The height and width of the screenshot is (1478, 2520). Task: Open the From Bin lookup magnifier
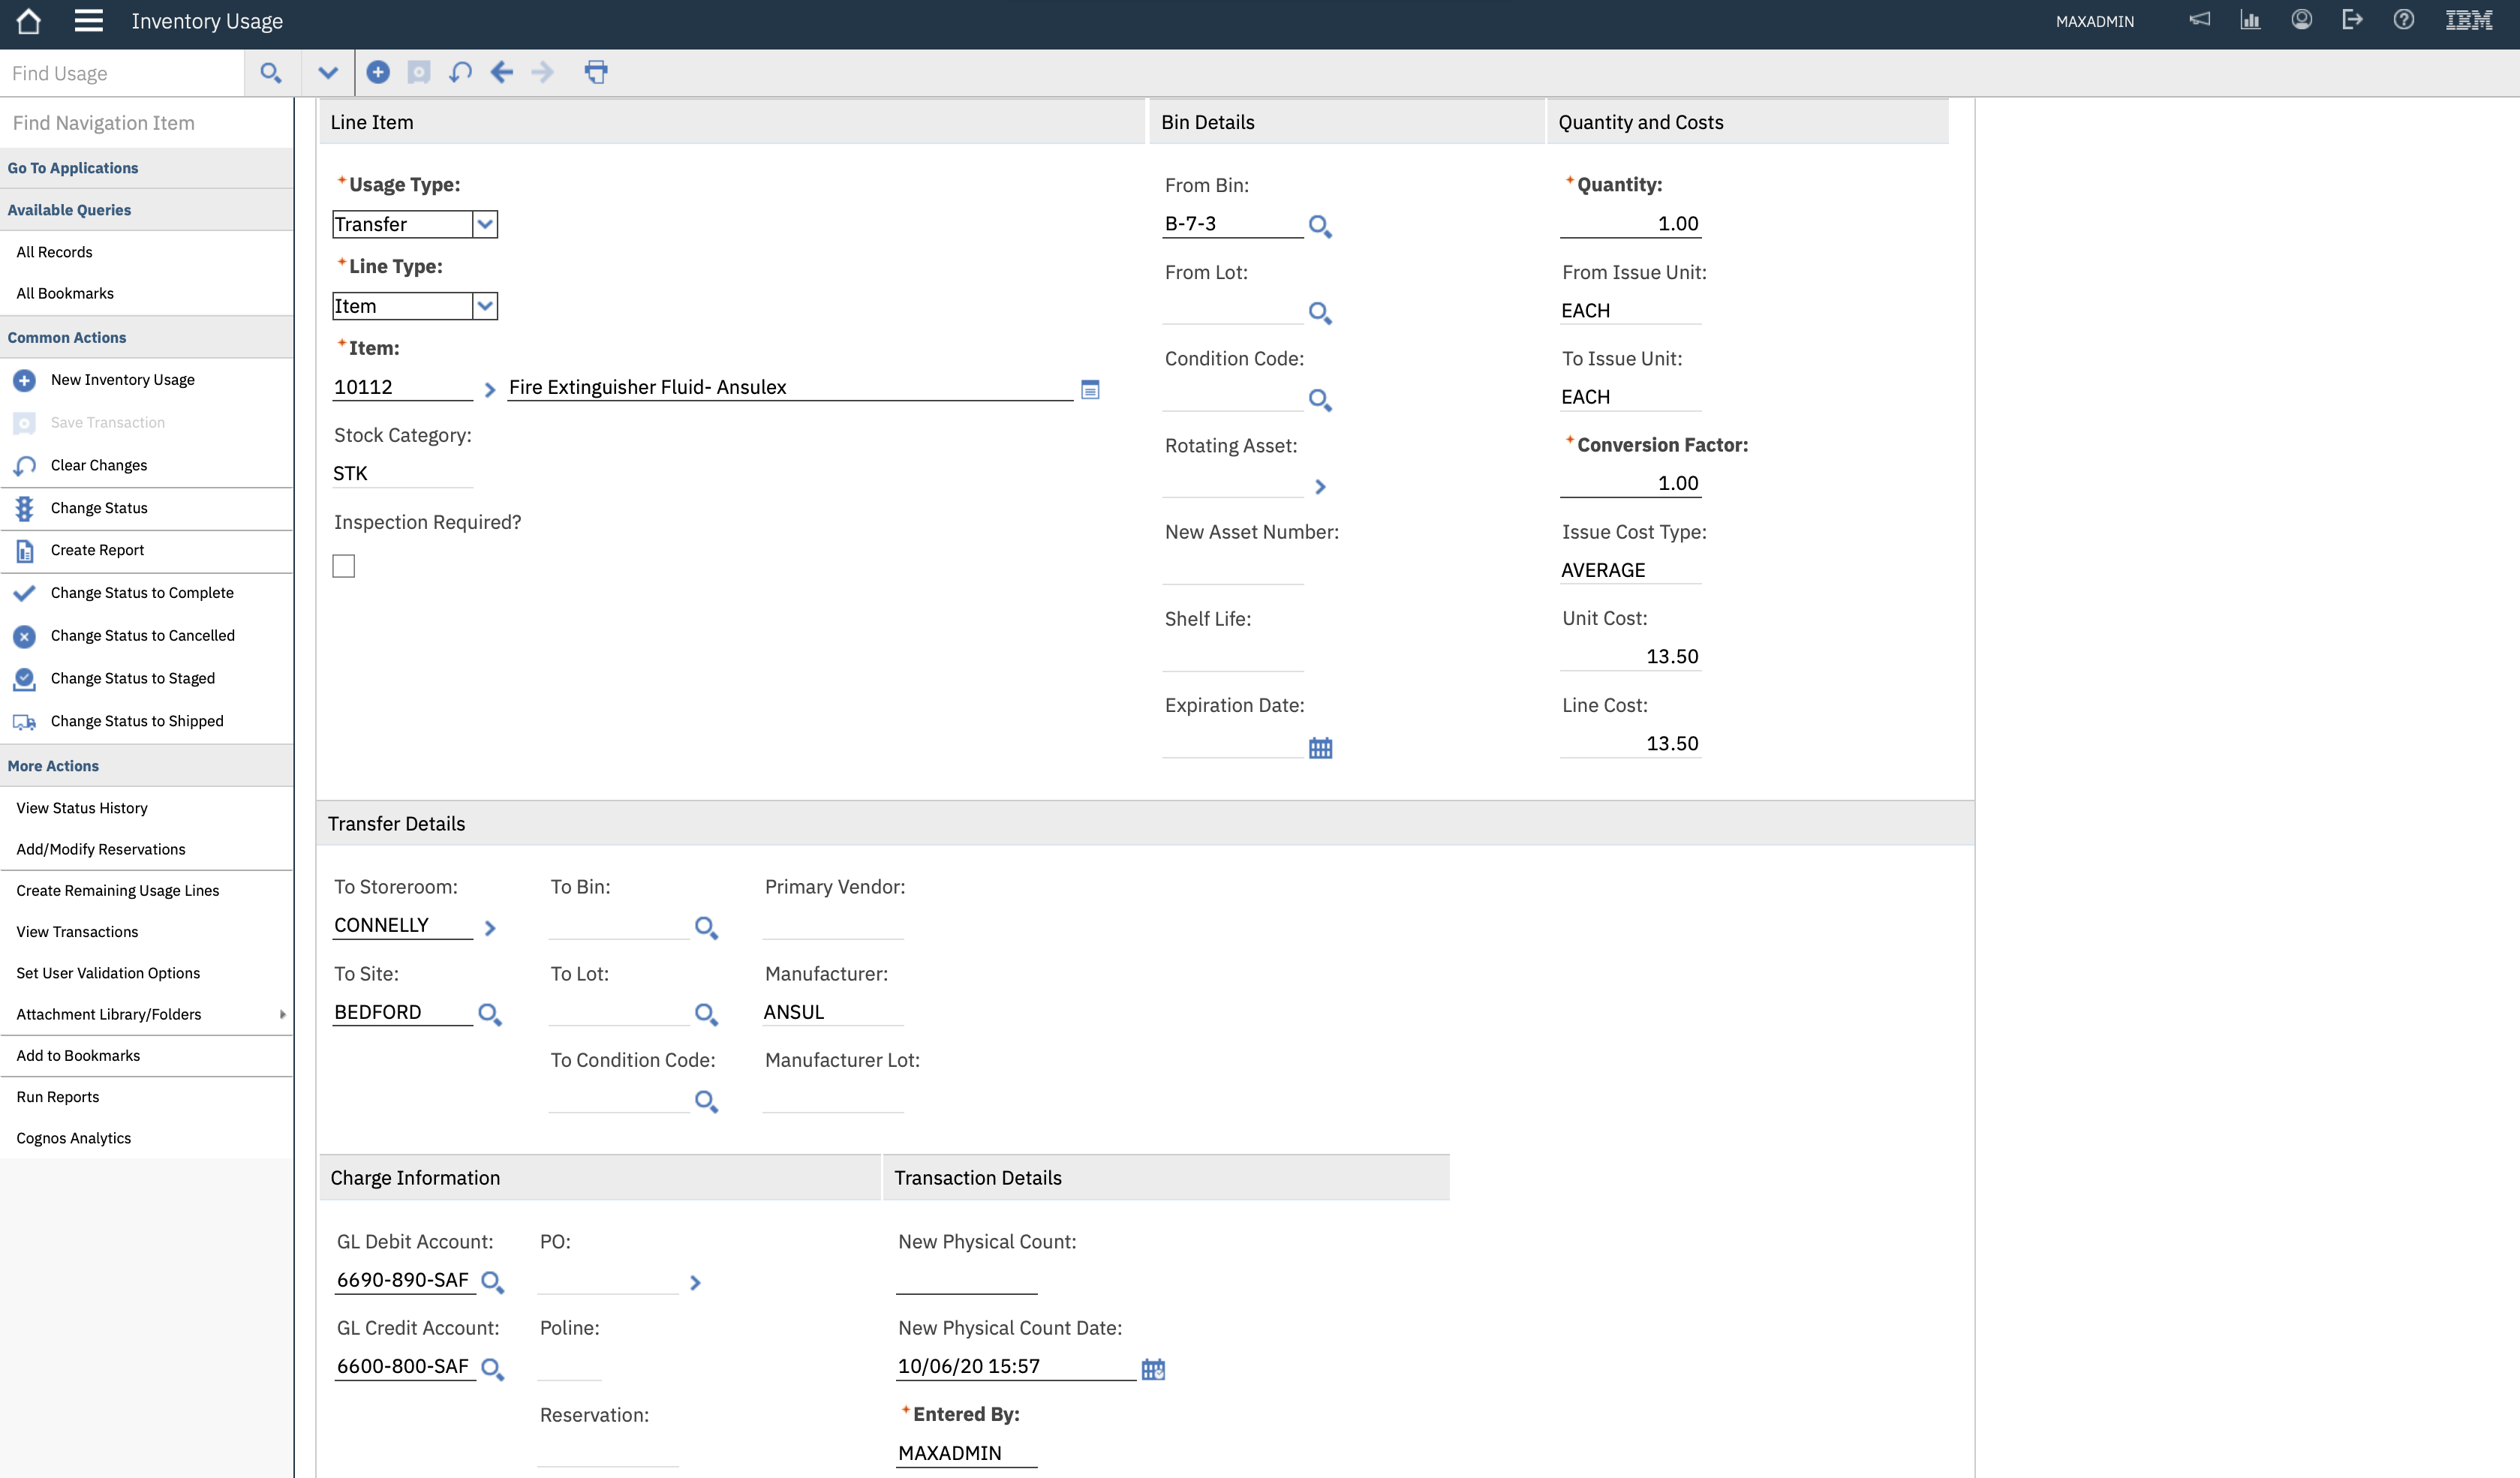[1319, 226]
